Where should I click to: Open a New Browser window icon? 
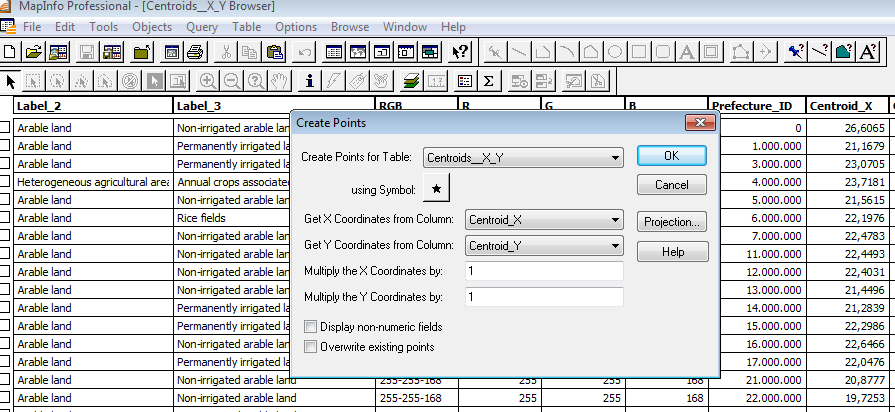tap(333, 52)
